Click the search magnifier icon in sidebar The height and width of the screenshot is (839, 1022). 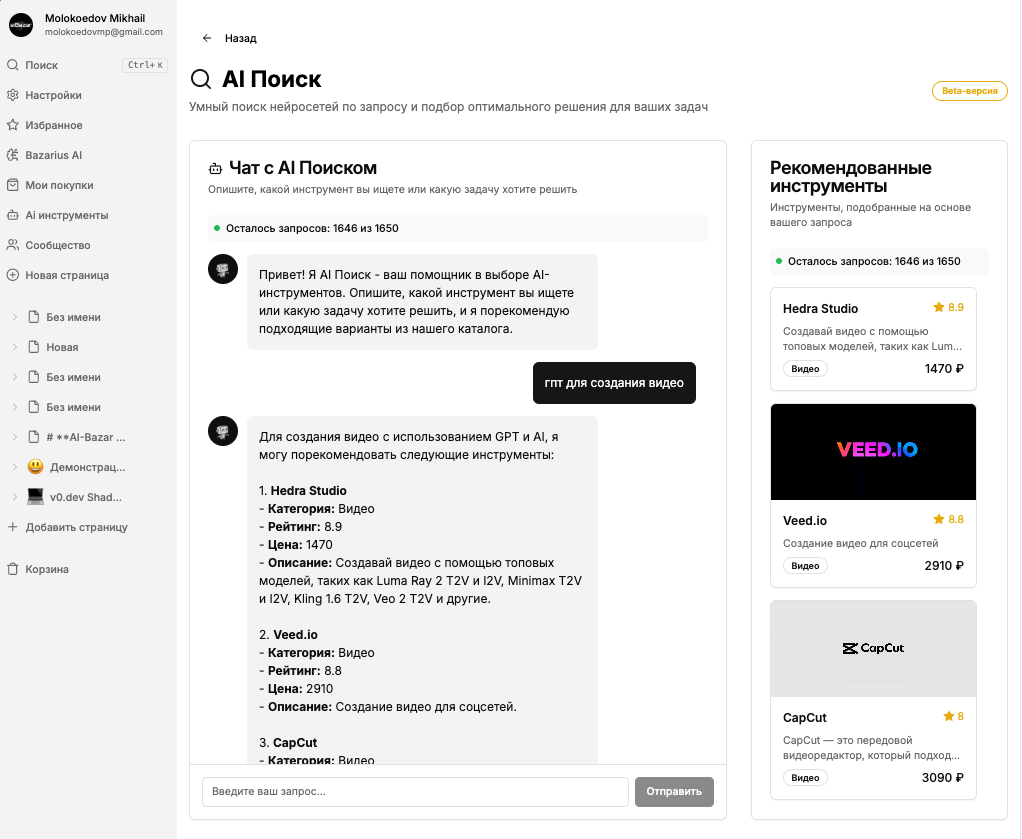click(13, 65)
